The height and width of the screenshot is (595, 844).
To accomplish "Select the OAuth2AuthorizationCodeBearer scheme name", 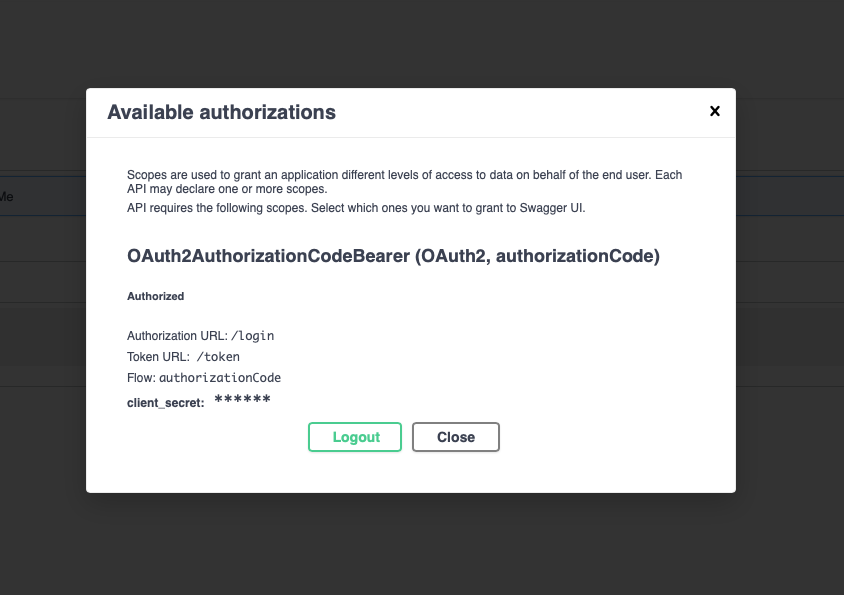I will (265, 257).
